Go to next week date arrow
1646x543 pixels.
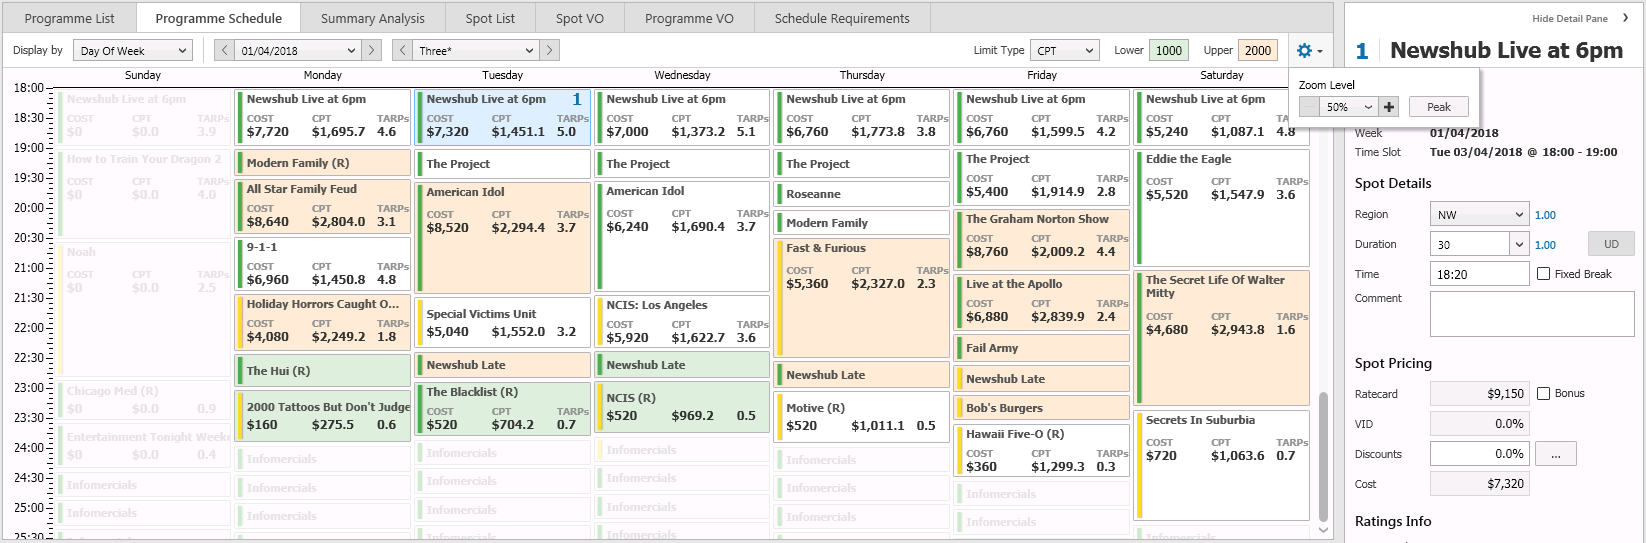point(371,50)
